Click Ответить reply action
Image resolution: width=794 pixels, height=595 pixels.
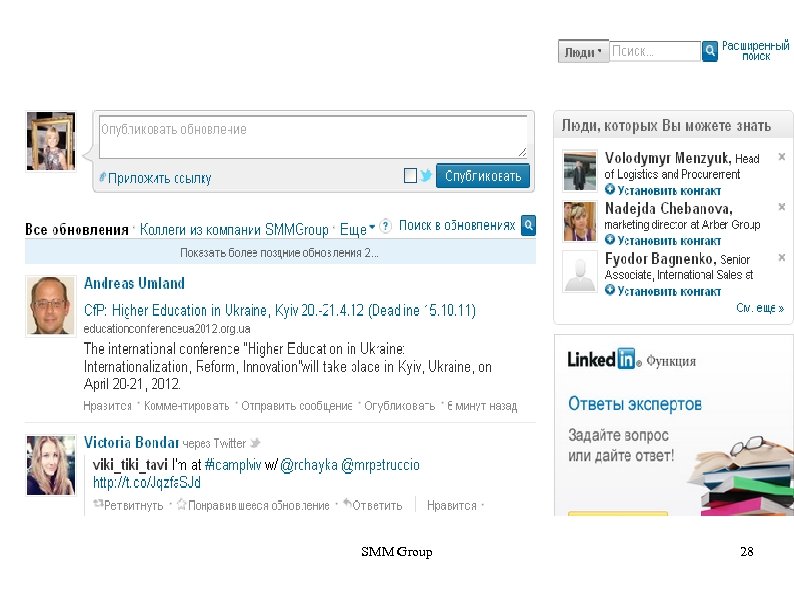click(373, 505)
